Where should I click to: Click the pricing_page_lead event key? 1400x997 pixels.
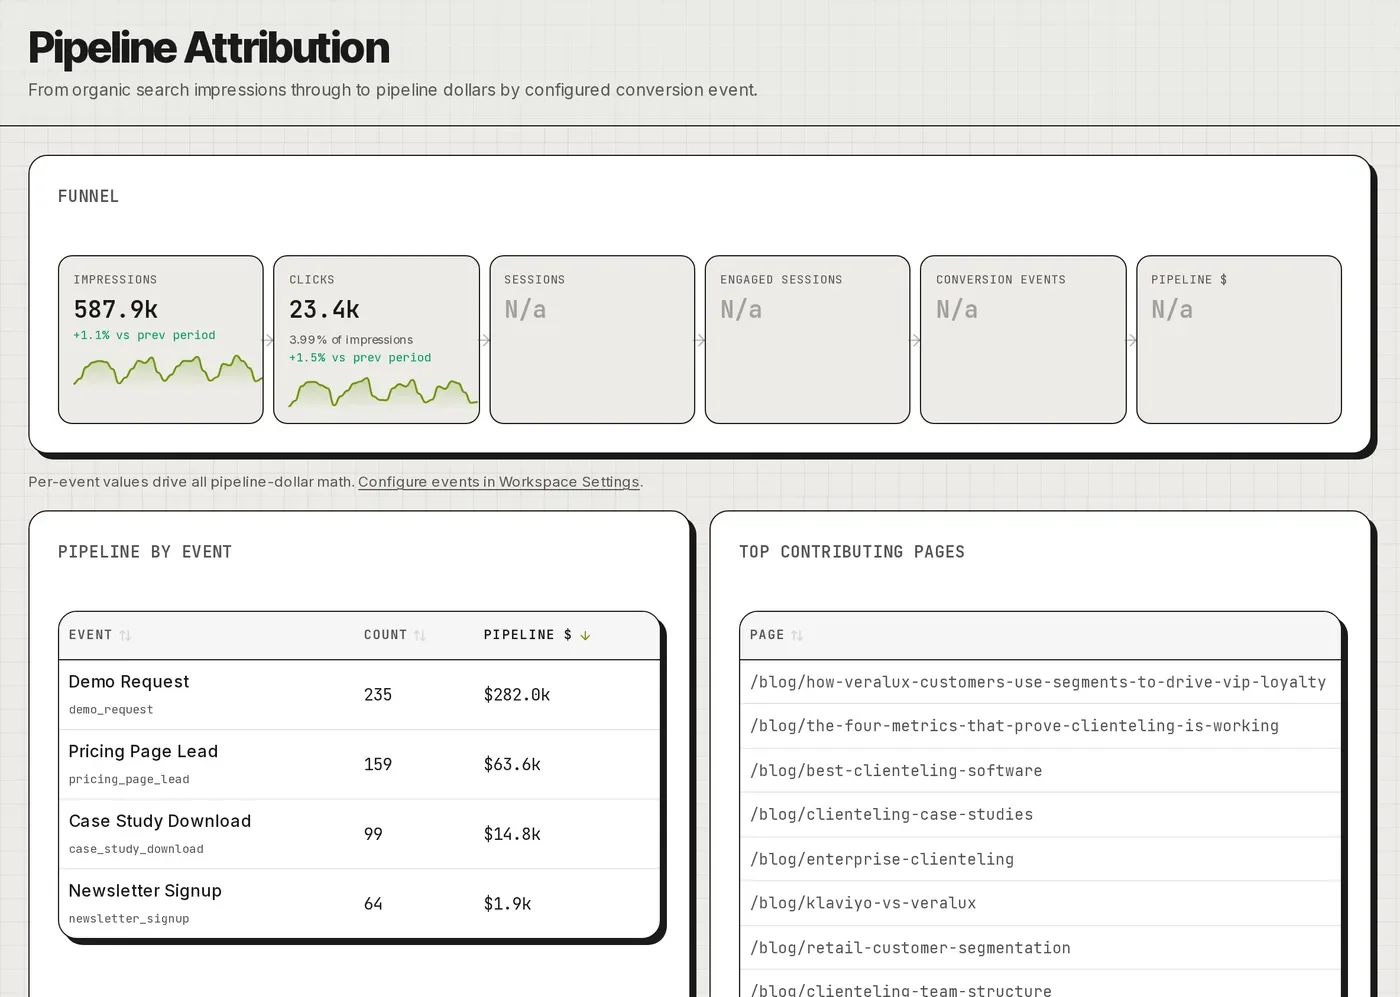[x=129, y=780]
